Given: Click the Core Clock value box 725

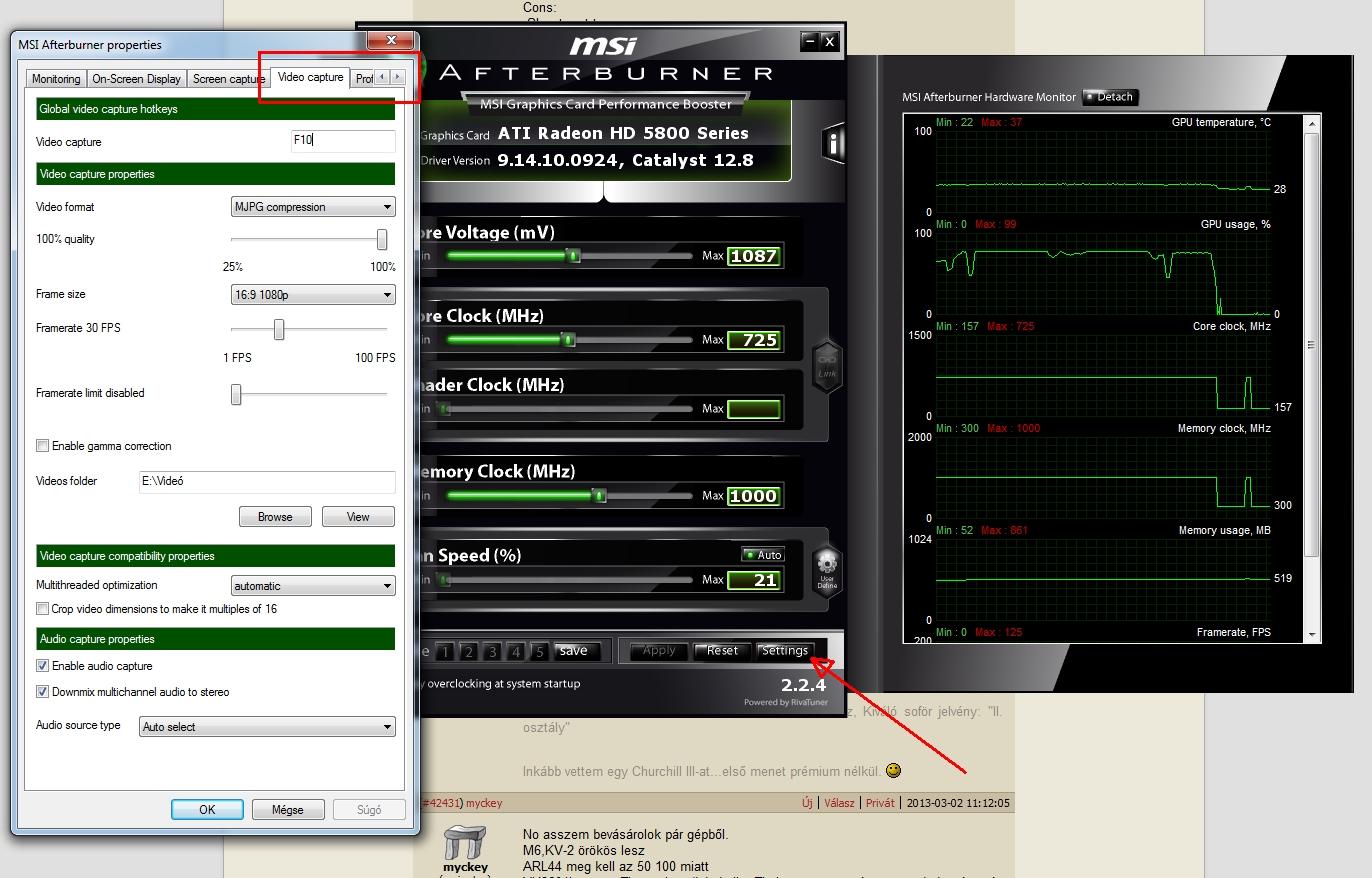Looking at the screenshot, I should click(753, 340).
